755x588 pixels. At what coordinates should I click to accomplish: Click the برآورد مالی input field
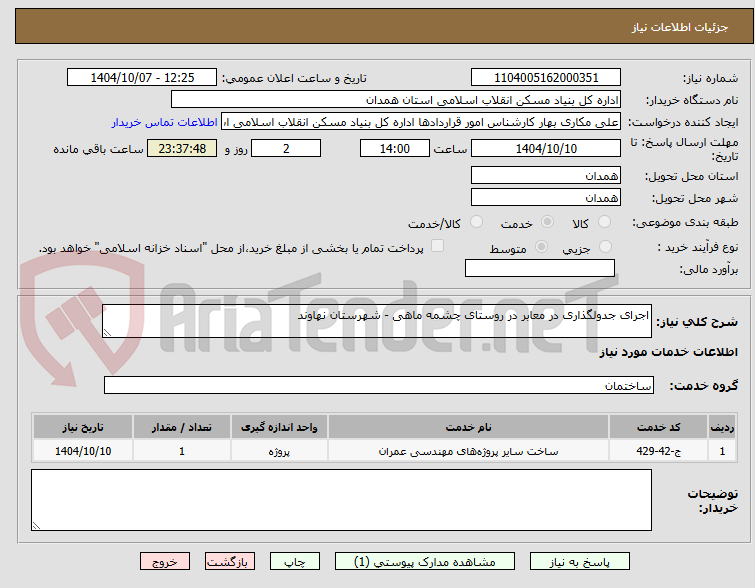tap(540, 268)
